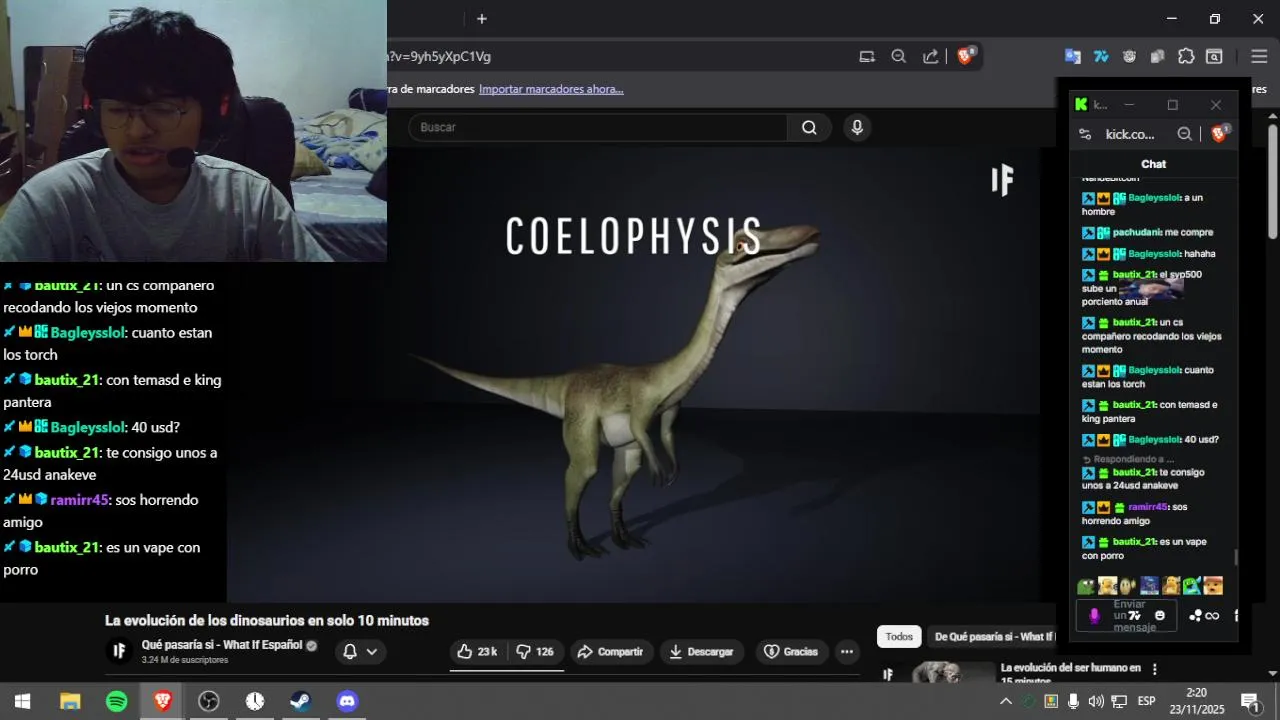The image size is (1280, 720).
Task: Open Steam from the taskbar
Action: point(301,701)
